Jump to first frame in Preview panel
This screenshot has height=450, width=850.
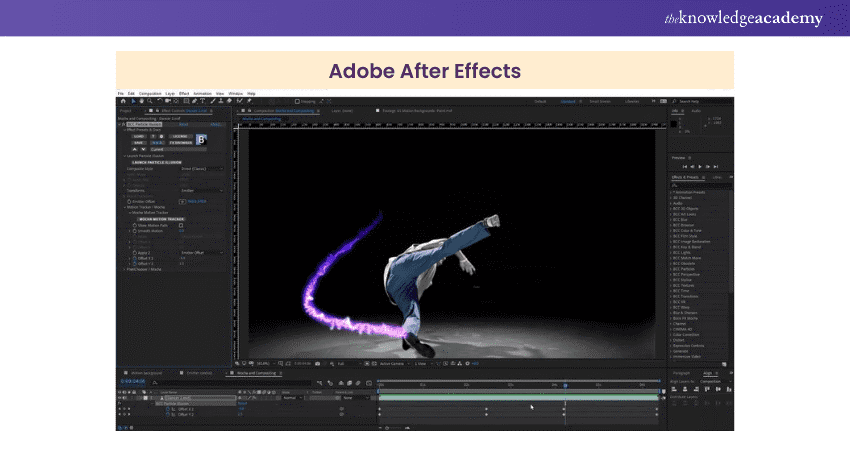[683, 166]
